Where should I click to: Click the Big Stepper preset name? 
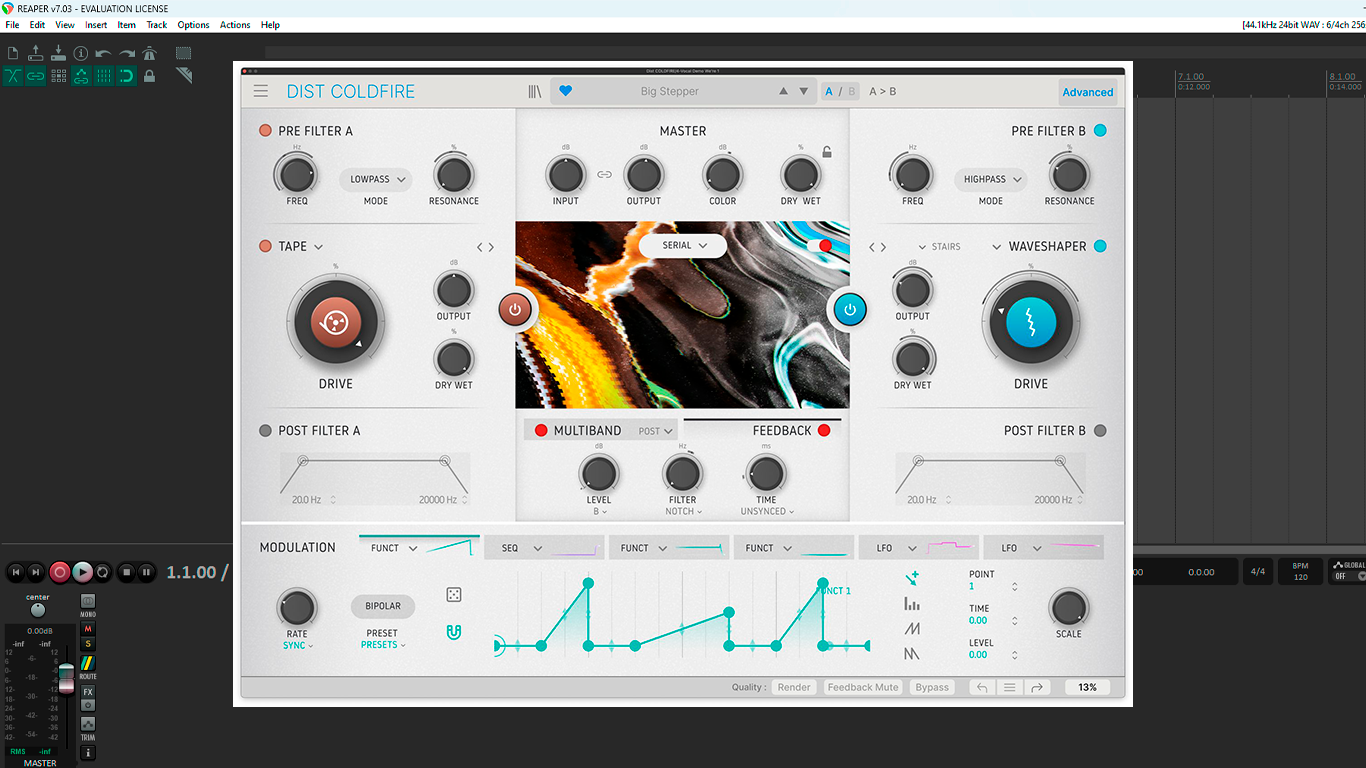point(670,91)
